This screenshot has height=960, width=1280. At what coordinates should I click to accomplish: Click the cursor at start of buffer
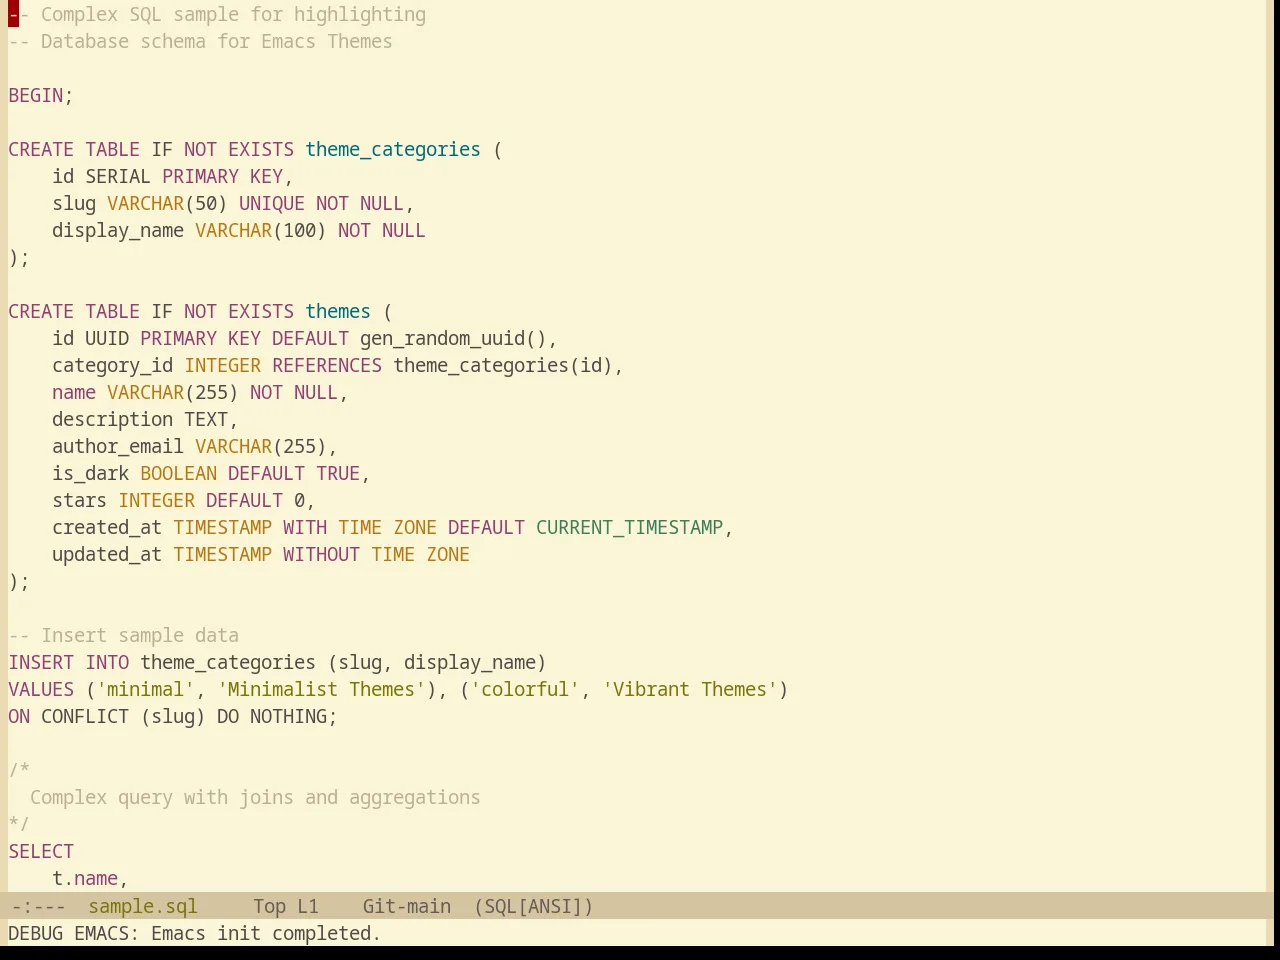[x=13, y=14]
